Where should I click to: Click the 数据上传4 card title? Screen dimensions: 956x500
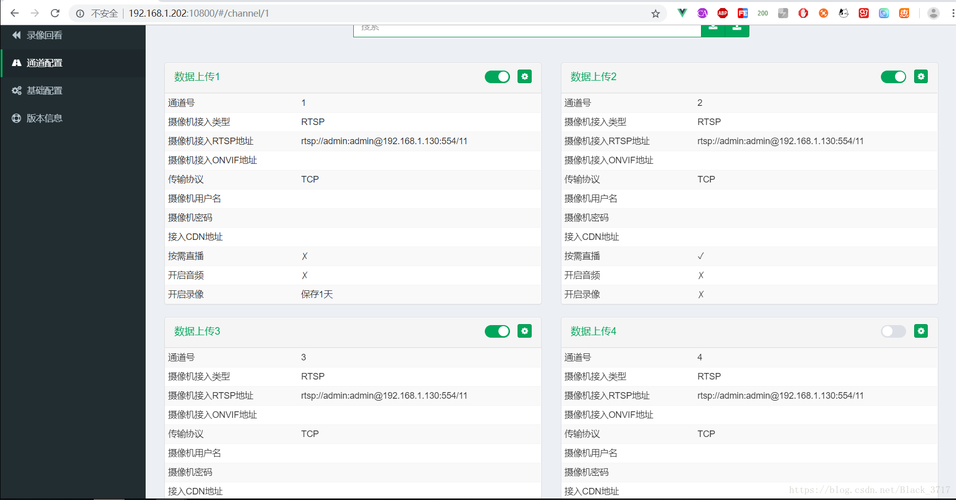[593, 331]
